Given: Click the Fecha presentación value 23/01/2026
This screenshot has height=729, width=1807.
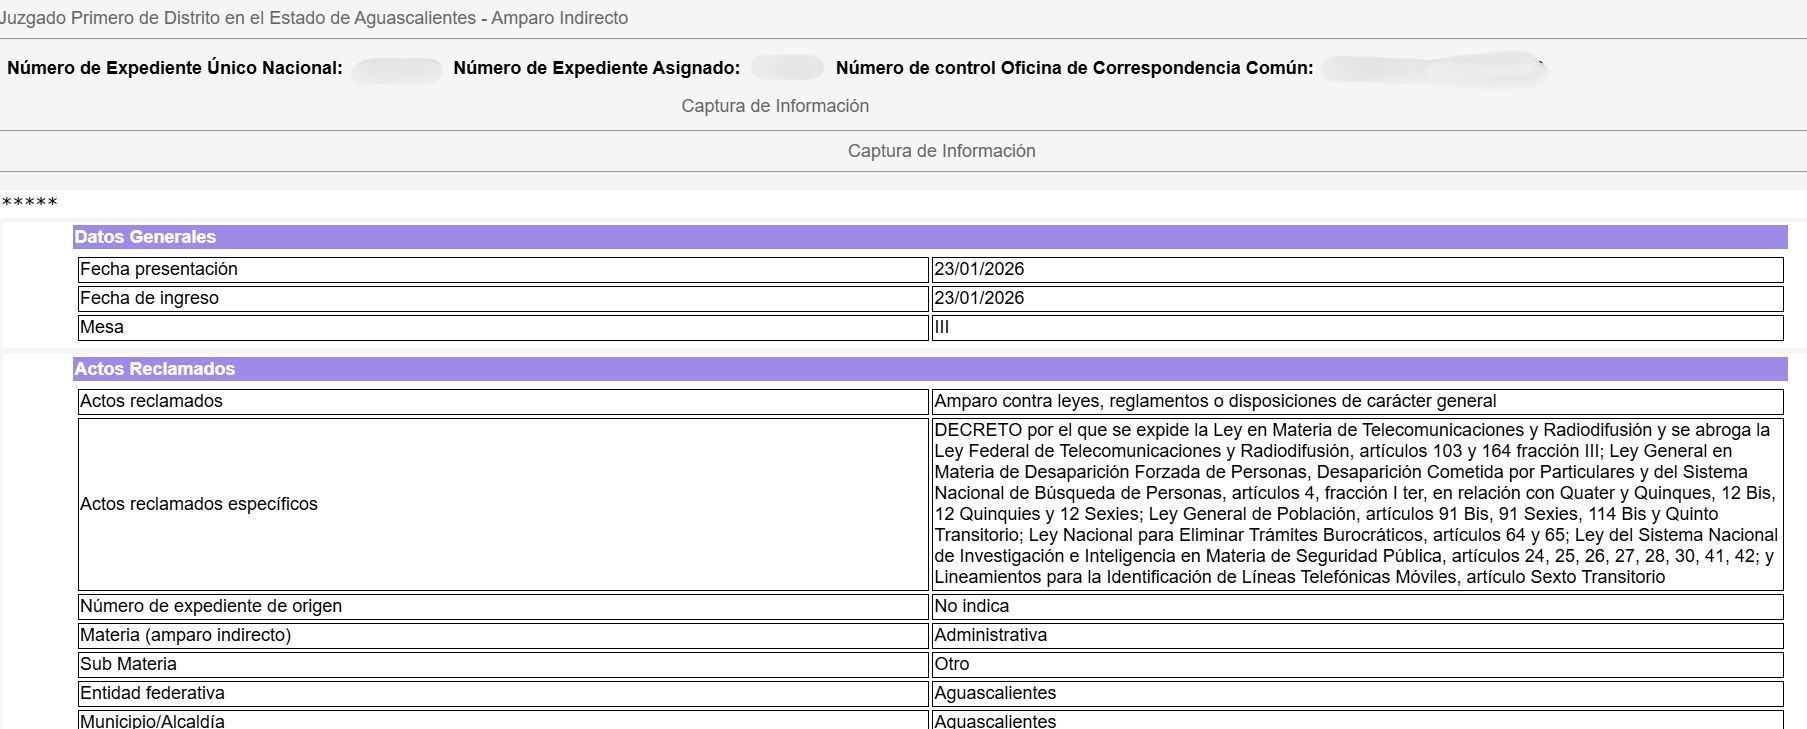Looking at the screenshot, I should click(x=1357, y=270).
